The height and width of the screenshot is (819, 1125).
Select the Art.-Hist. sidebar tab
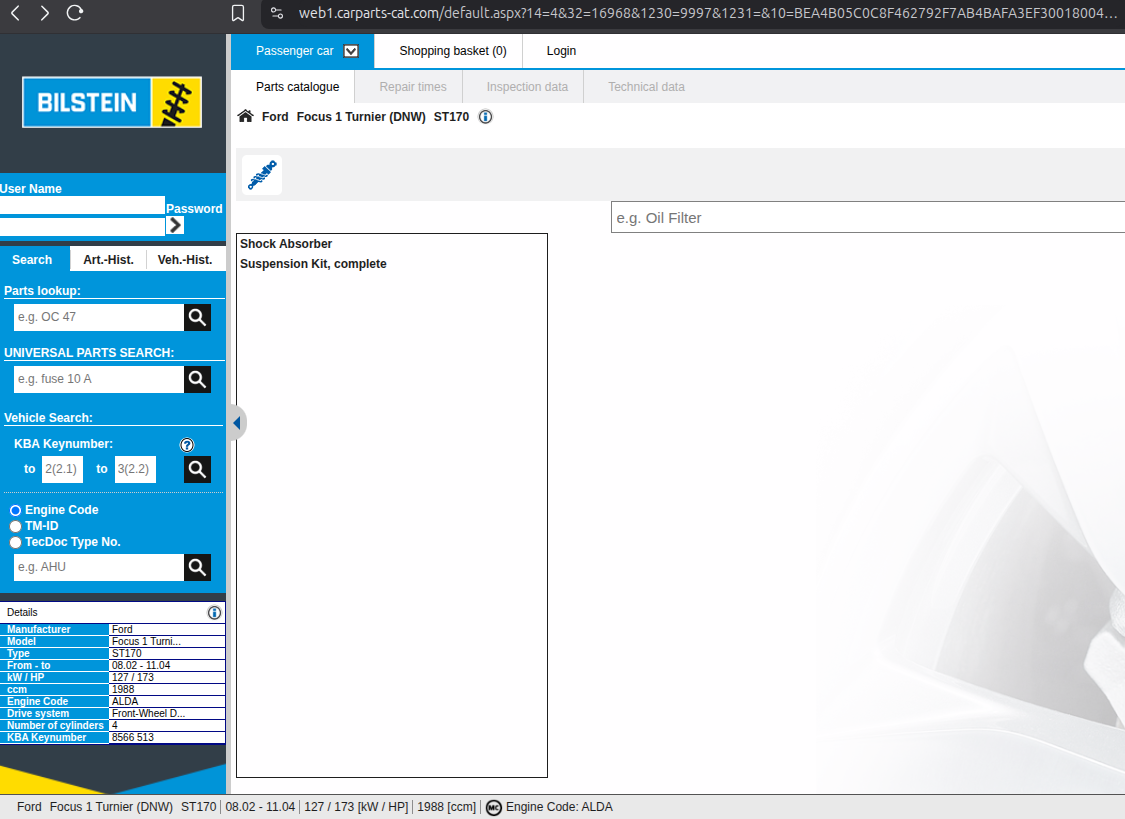(108, 260)
